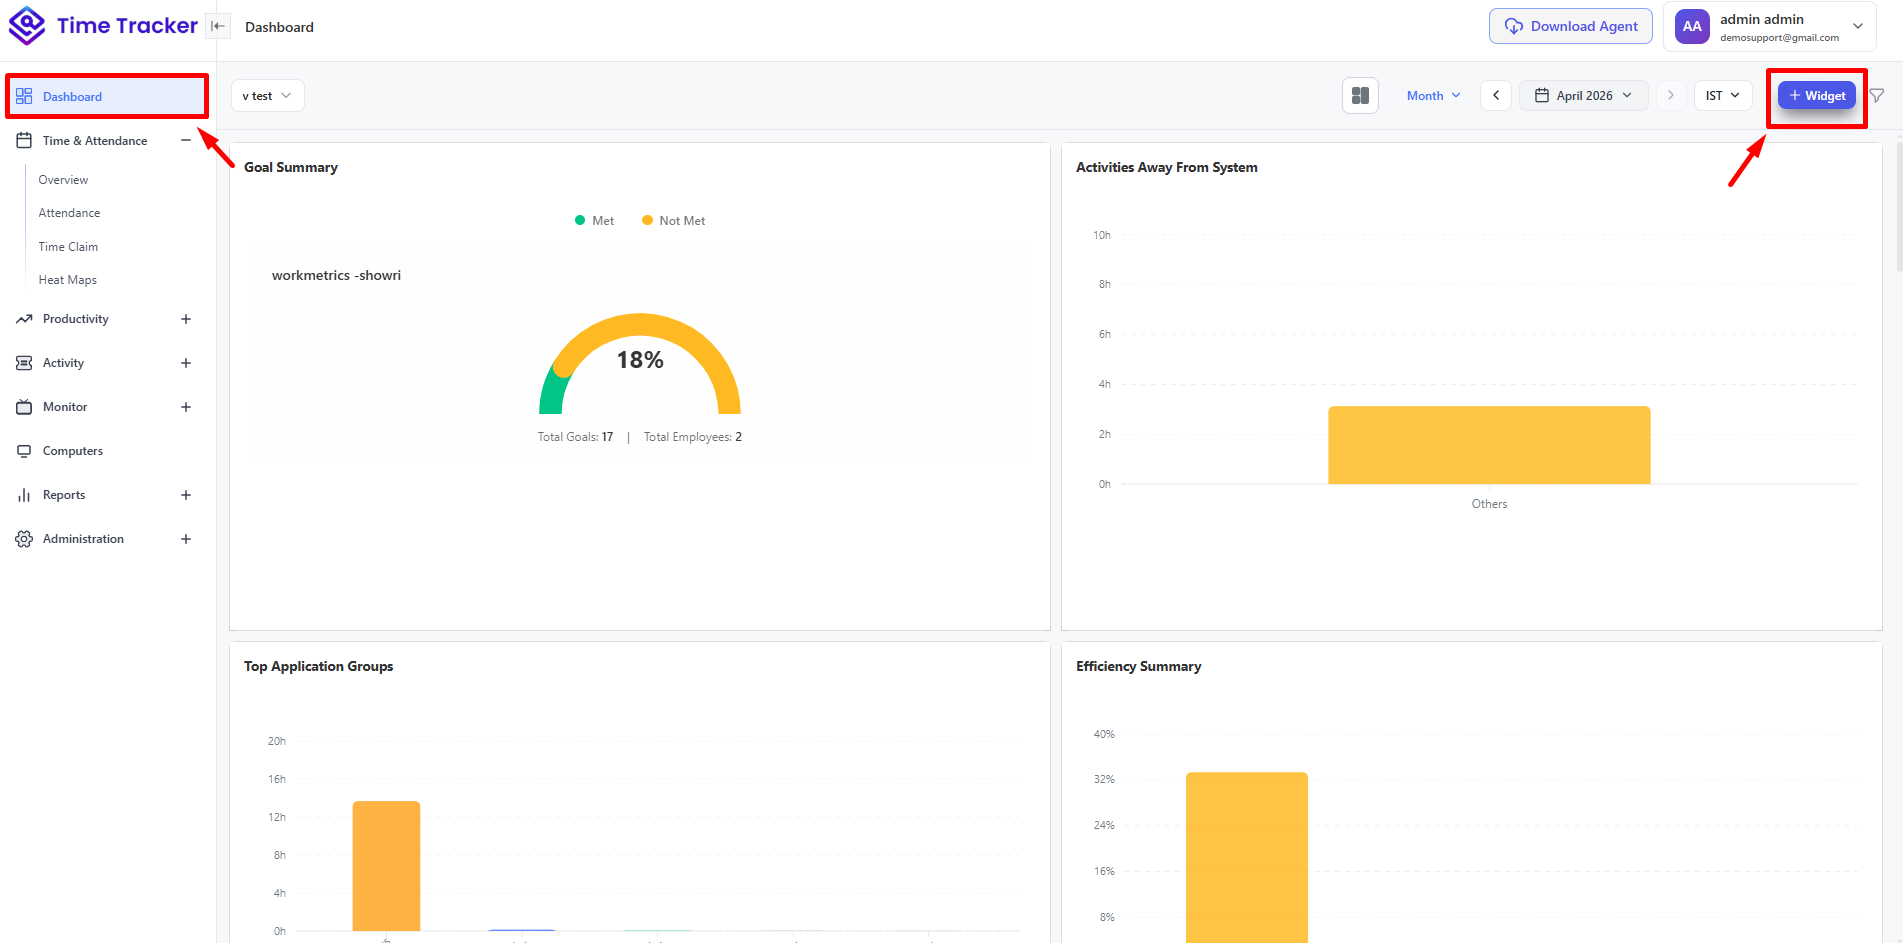Open the IST timezone dropdown
The width and height of the screenshot is (1903, 943).
click(x=1723, y=96)
